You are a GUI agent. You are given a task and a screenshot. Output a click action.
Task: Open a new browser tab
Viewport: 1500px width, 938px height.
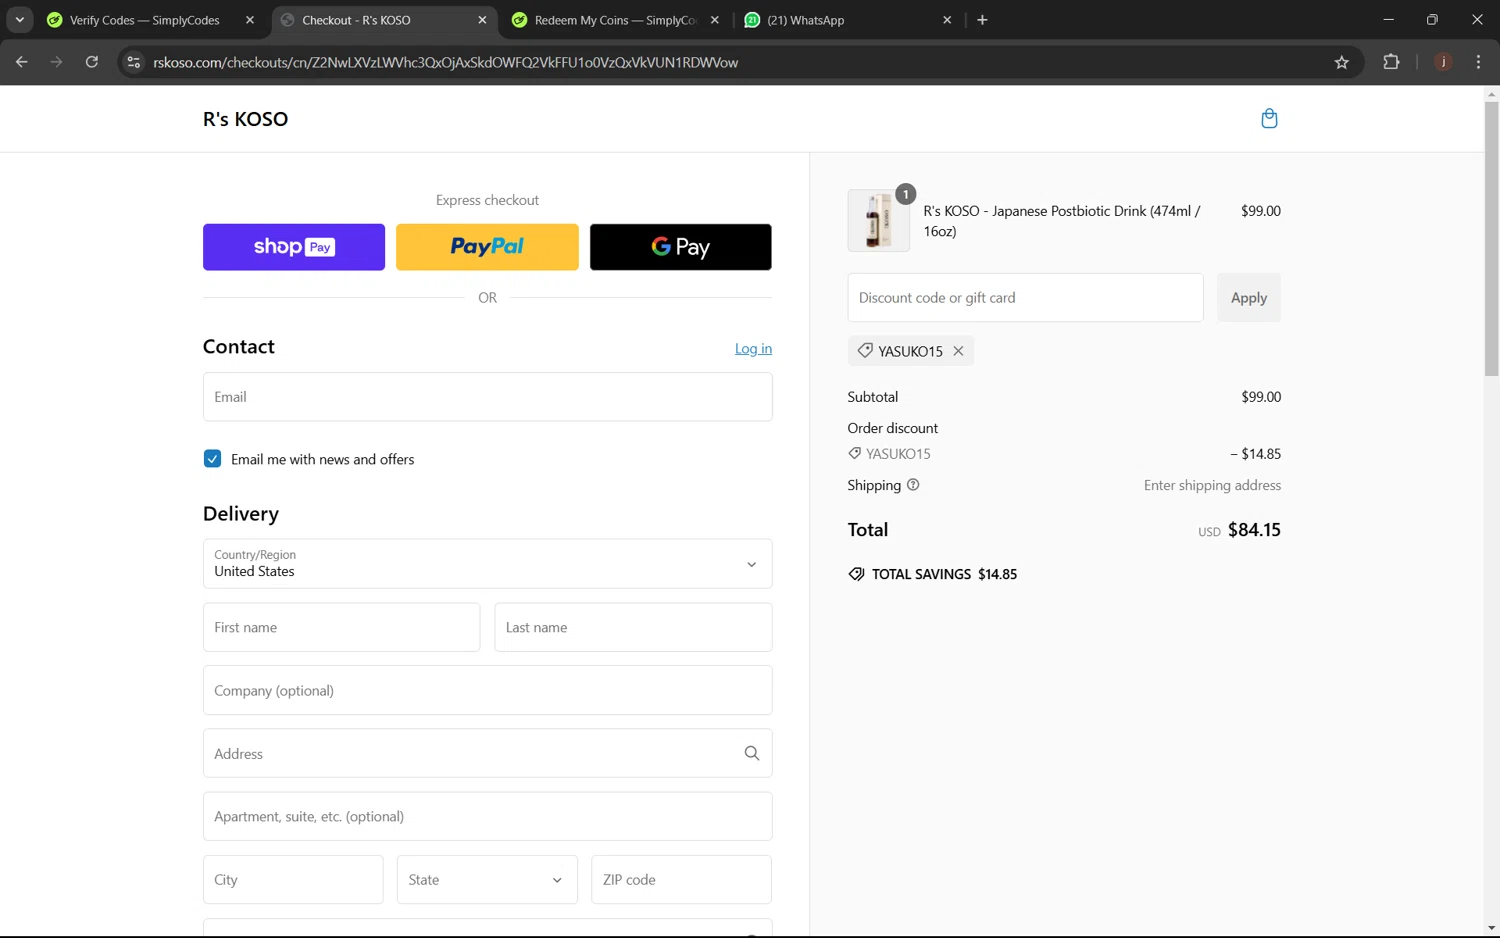pyautogui.click(x=982, y=20)
